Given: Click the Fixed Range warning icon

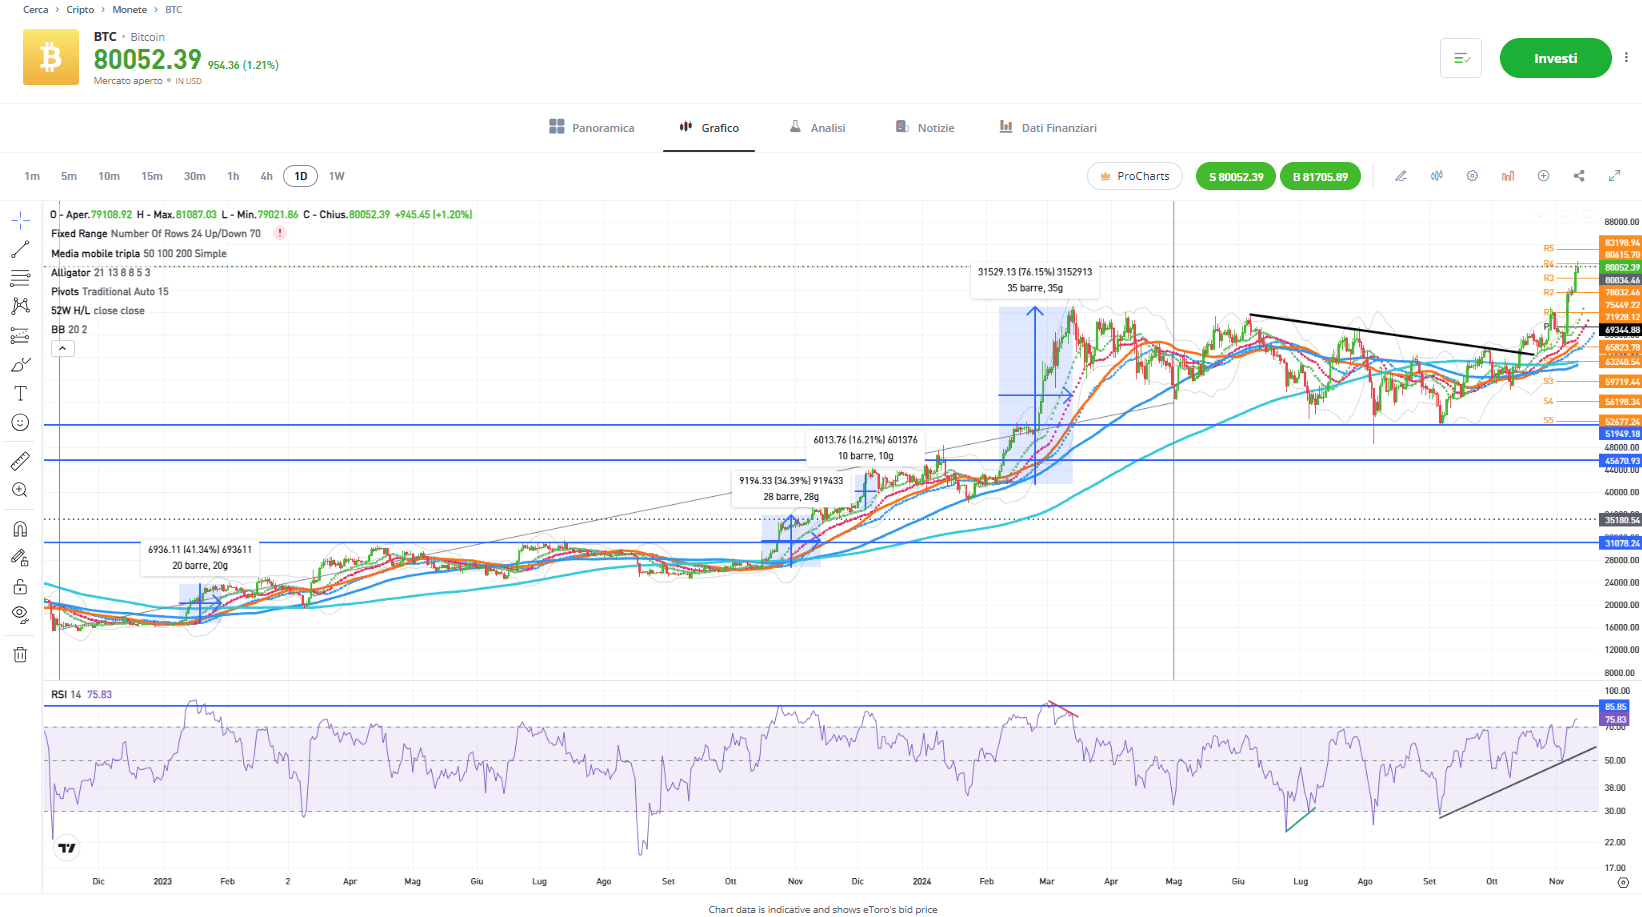Looking at the screenshot, I should (x=280, y=233).
